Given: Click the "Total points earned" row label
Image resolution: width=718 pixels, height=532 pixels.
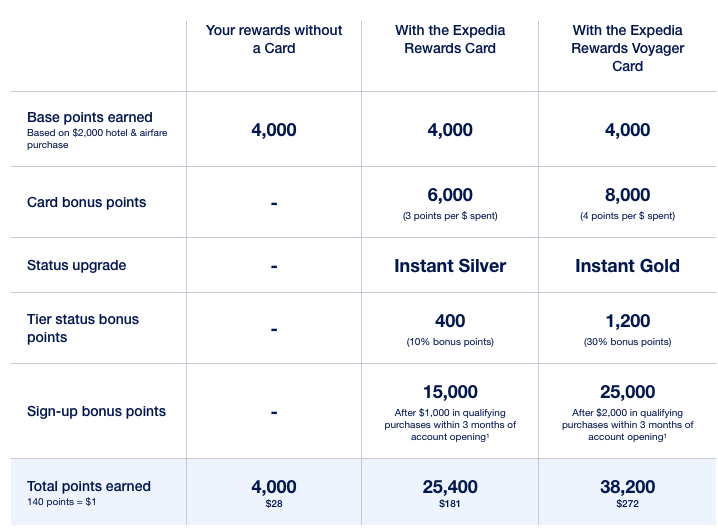Looking at the screenshot, I should coord(89,486).
